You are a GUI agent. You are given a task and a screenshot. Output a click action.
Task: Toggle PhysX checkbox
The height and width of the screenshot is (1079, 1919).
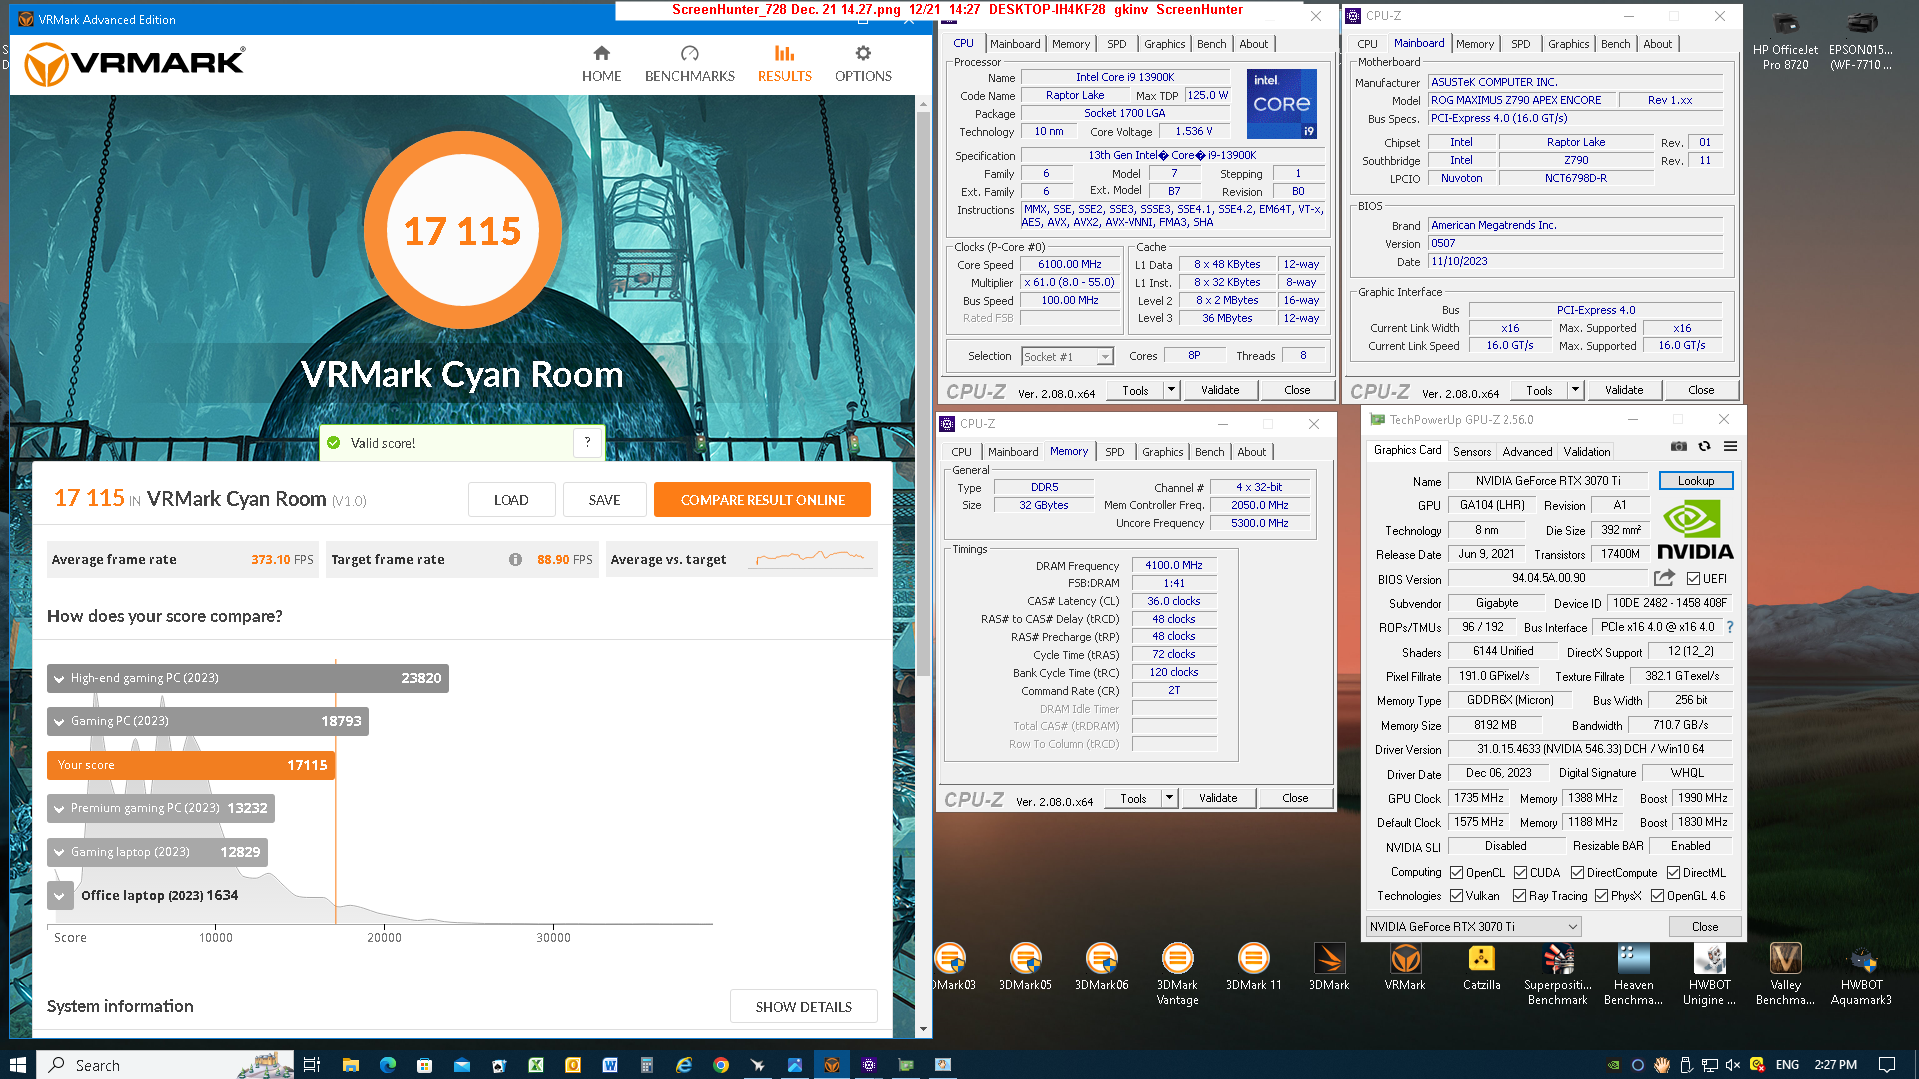click(1601, 896)
